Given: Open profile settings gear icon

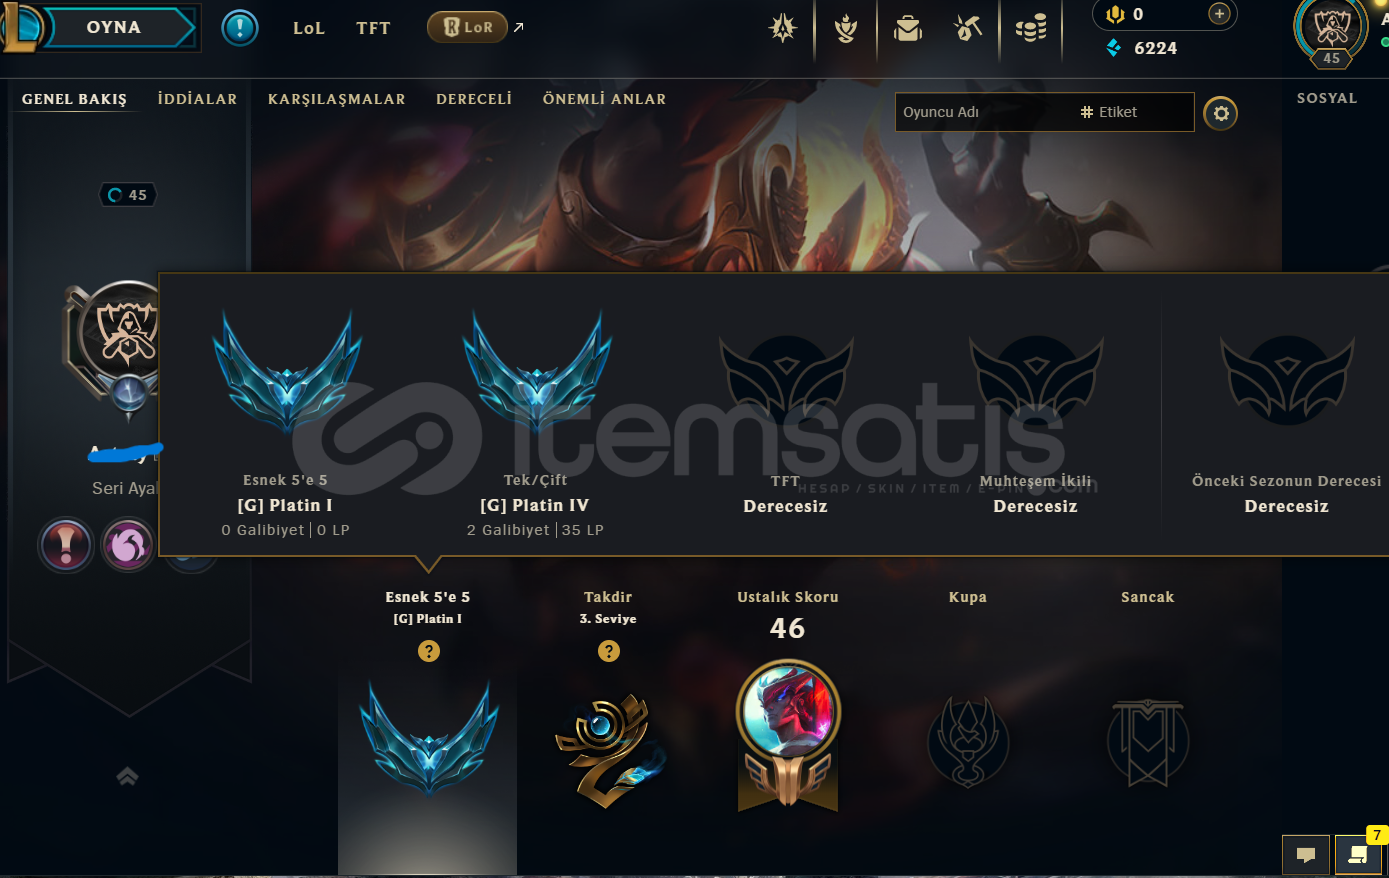Looking at the screenshot, I should (1220, 113).
